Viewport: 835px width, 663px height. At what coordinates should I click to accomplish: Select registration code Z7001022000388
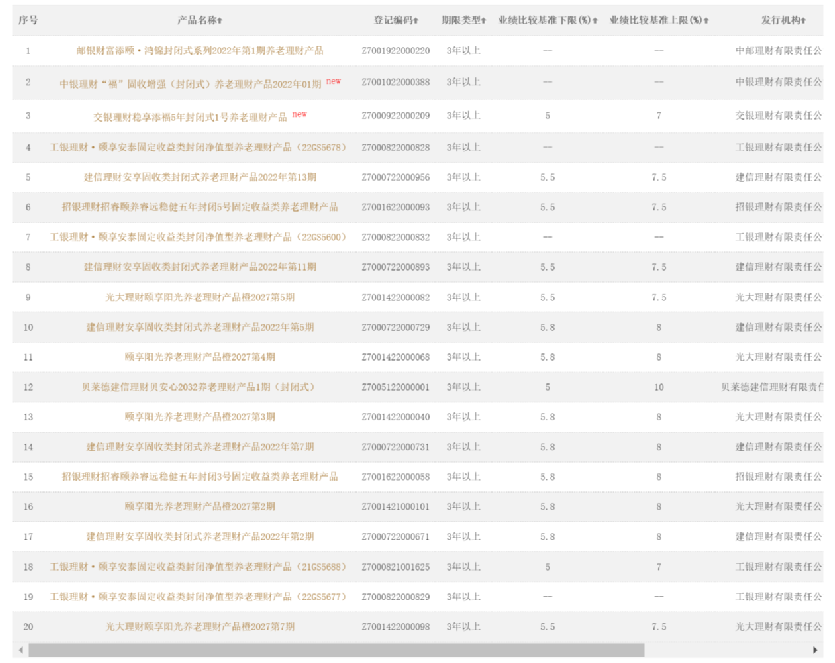[x=396, y=82]
